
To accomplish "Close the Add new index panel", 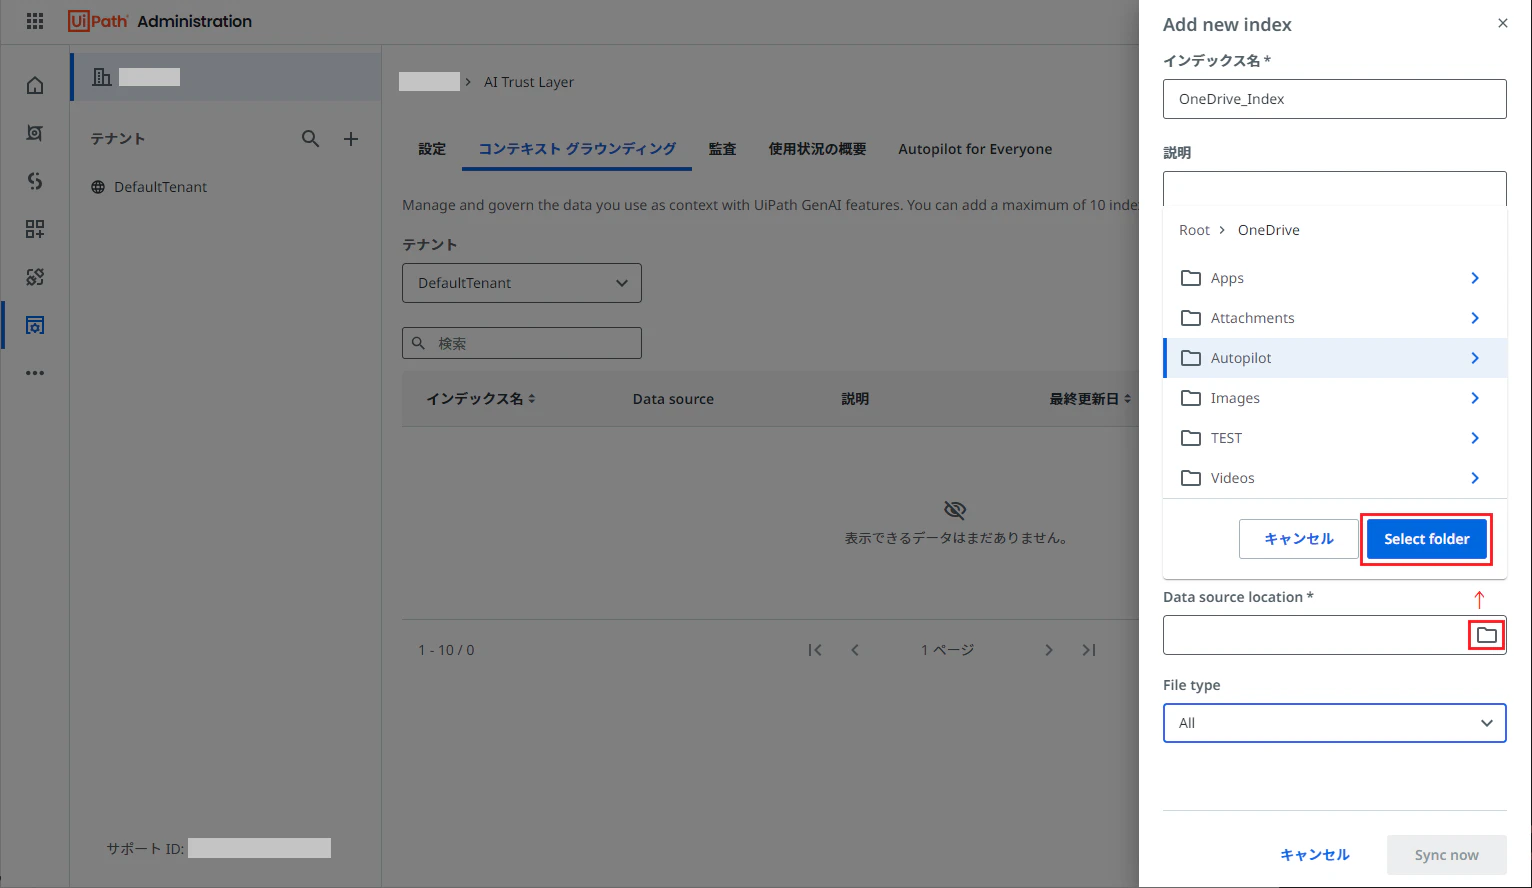I will (x=1503, y=23).
